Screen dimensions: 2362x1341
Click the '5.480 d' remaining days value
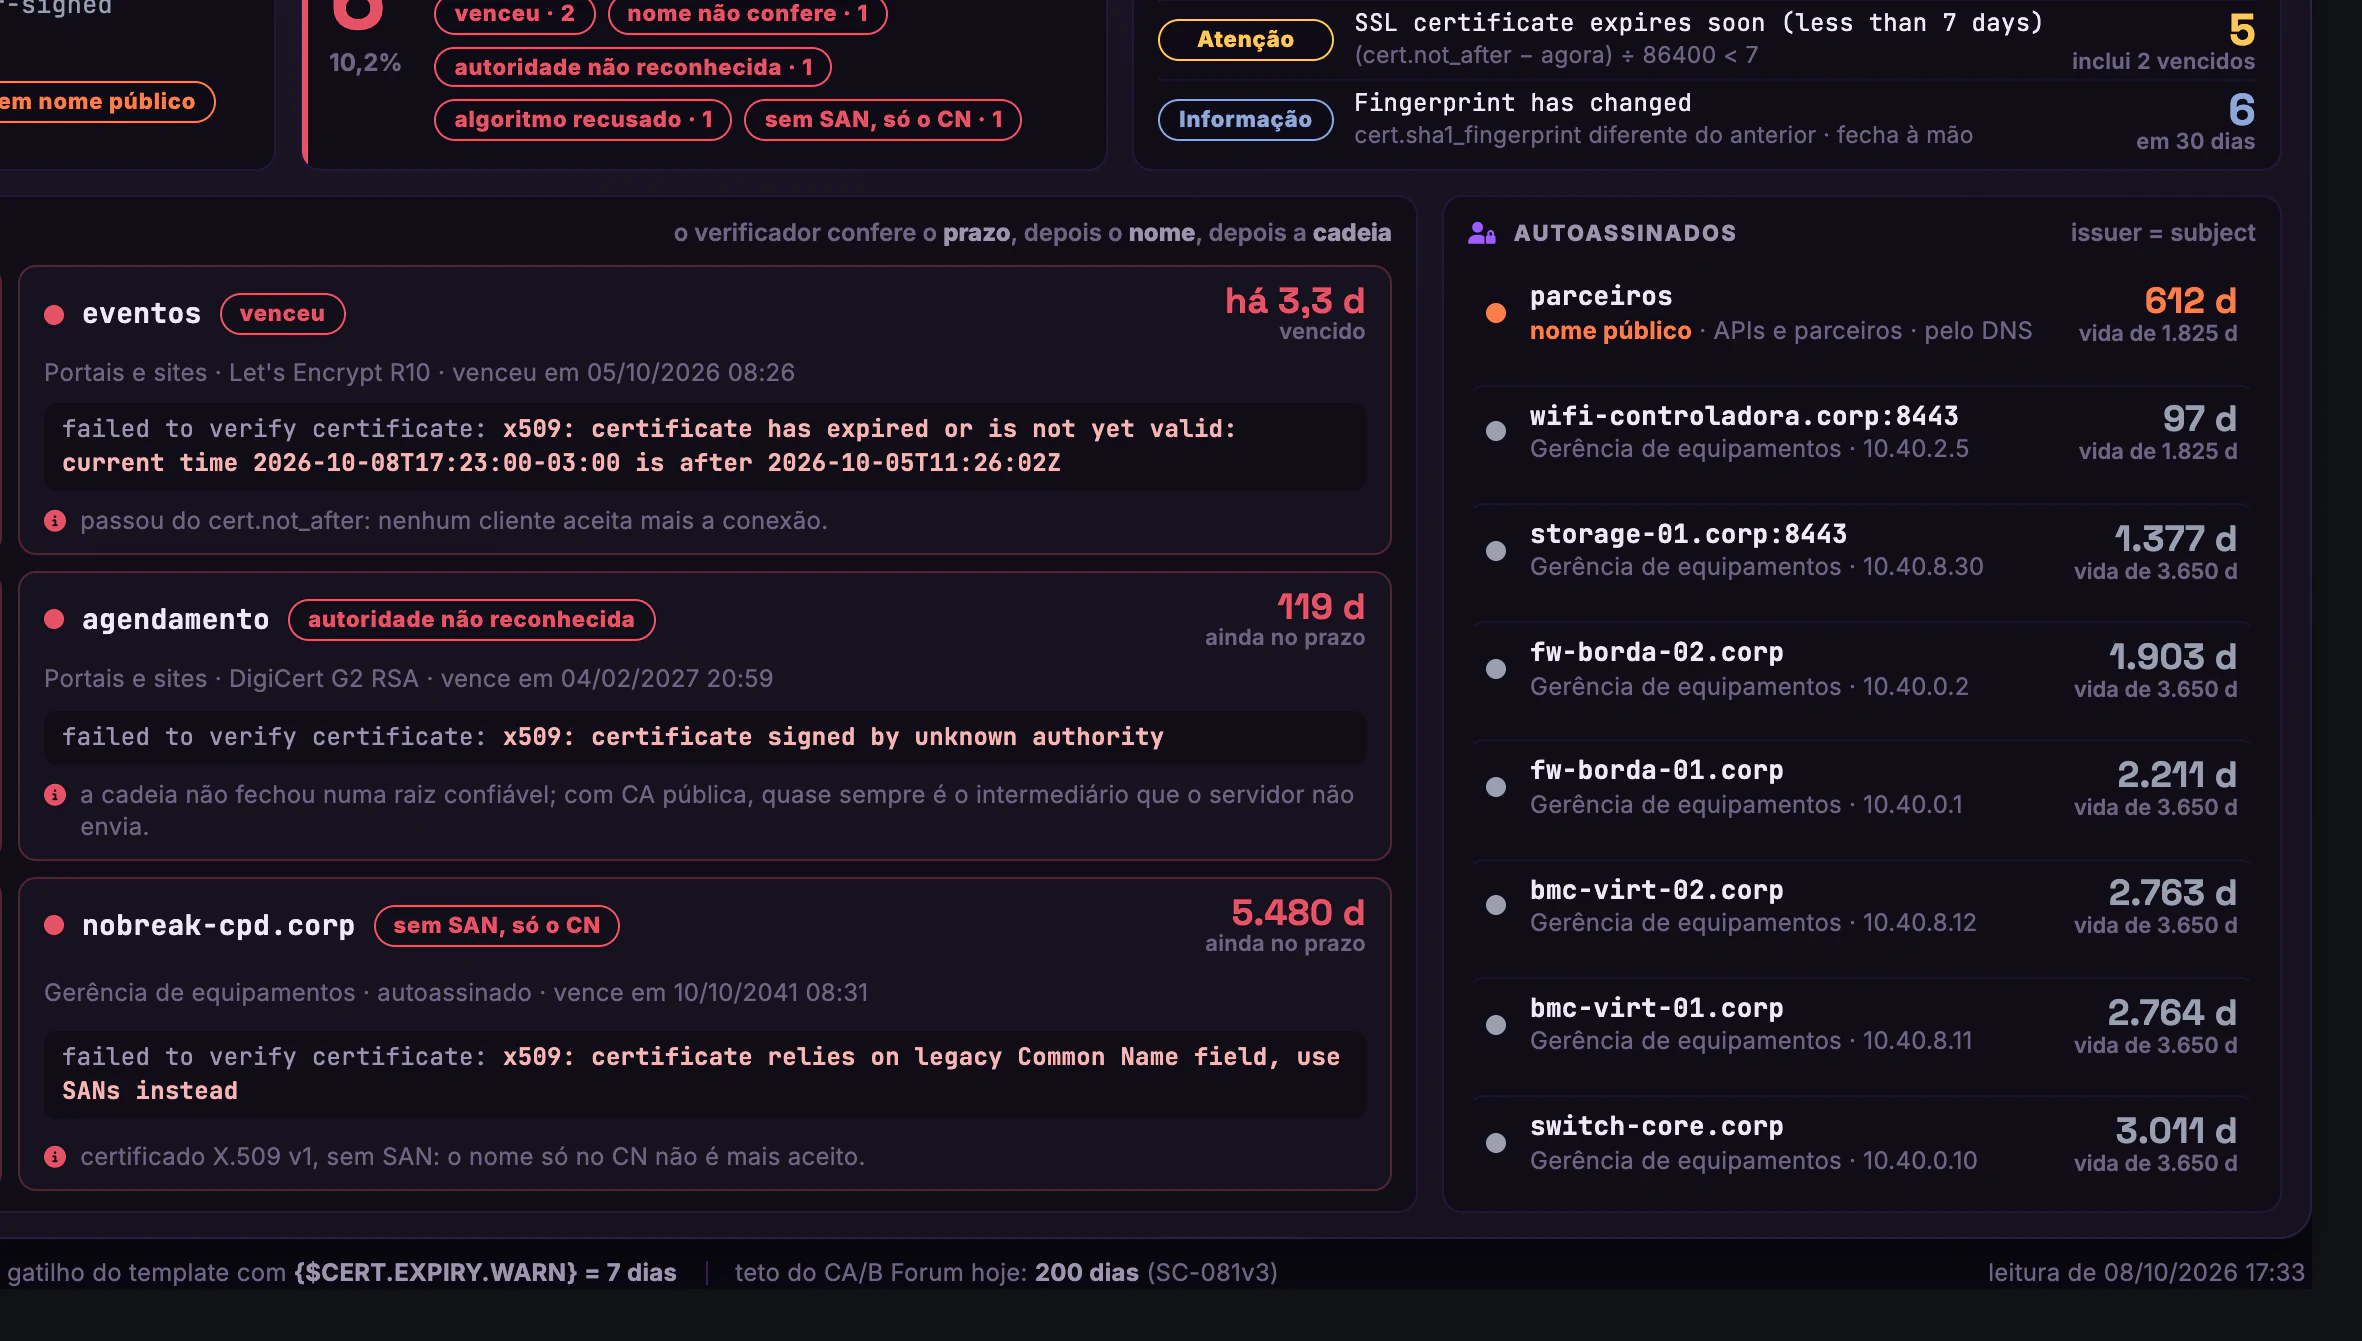(1298, 913)
